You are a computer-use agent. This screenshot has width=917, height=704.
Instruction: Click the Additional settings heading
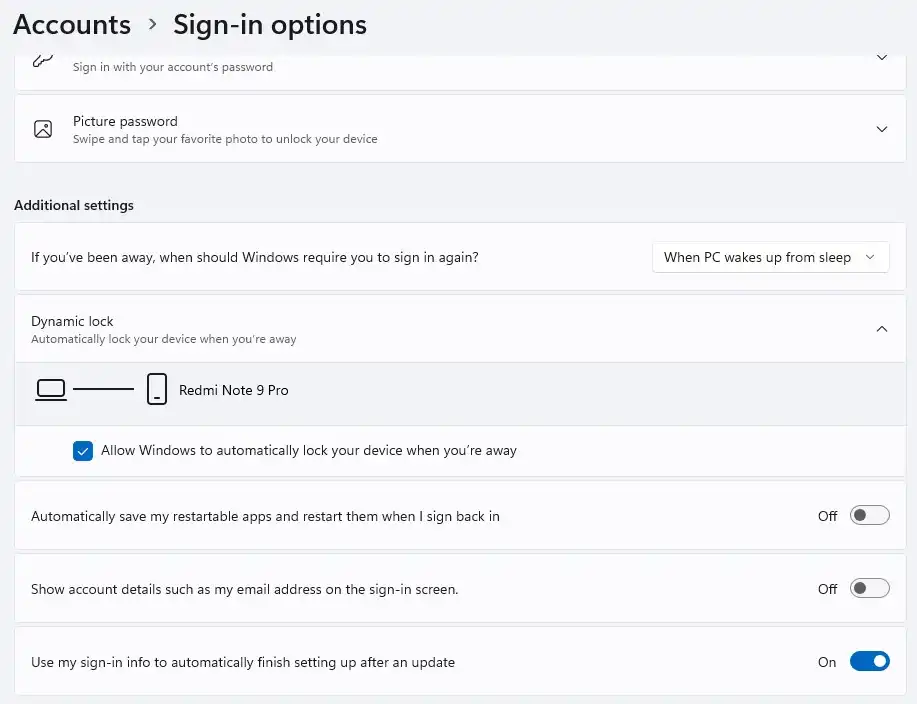[74, 205]
